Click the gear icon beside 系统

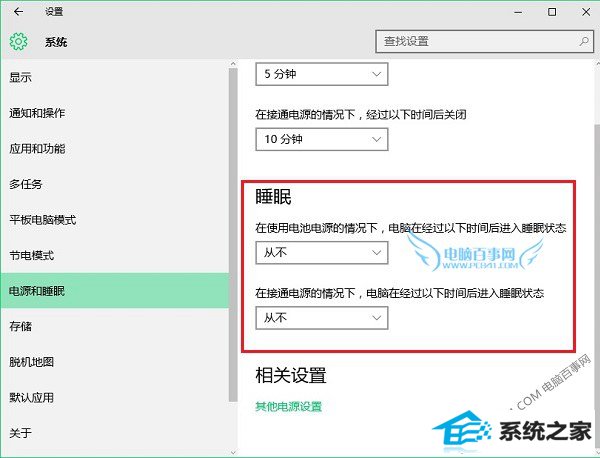click(18, 42)
